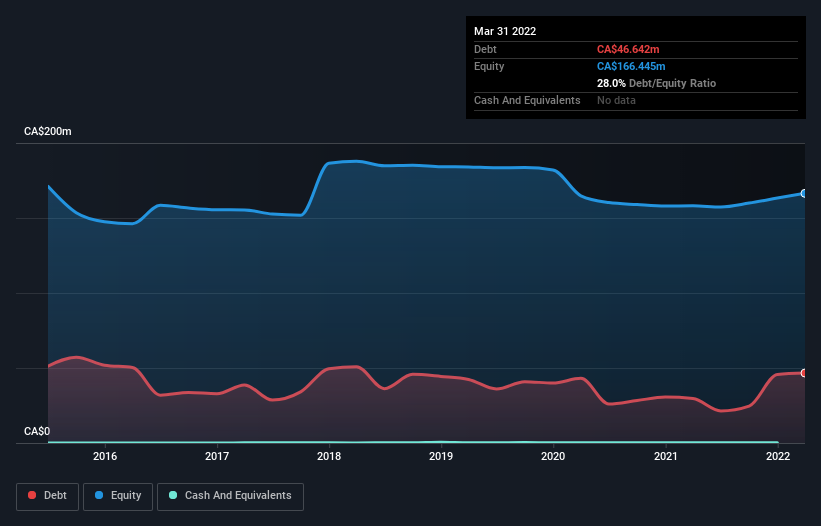This screenshot has width=821, height=526.
Task: Click the 2019 x-axis label
Action: [441, 456]
